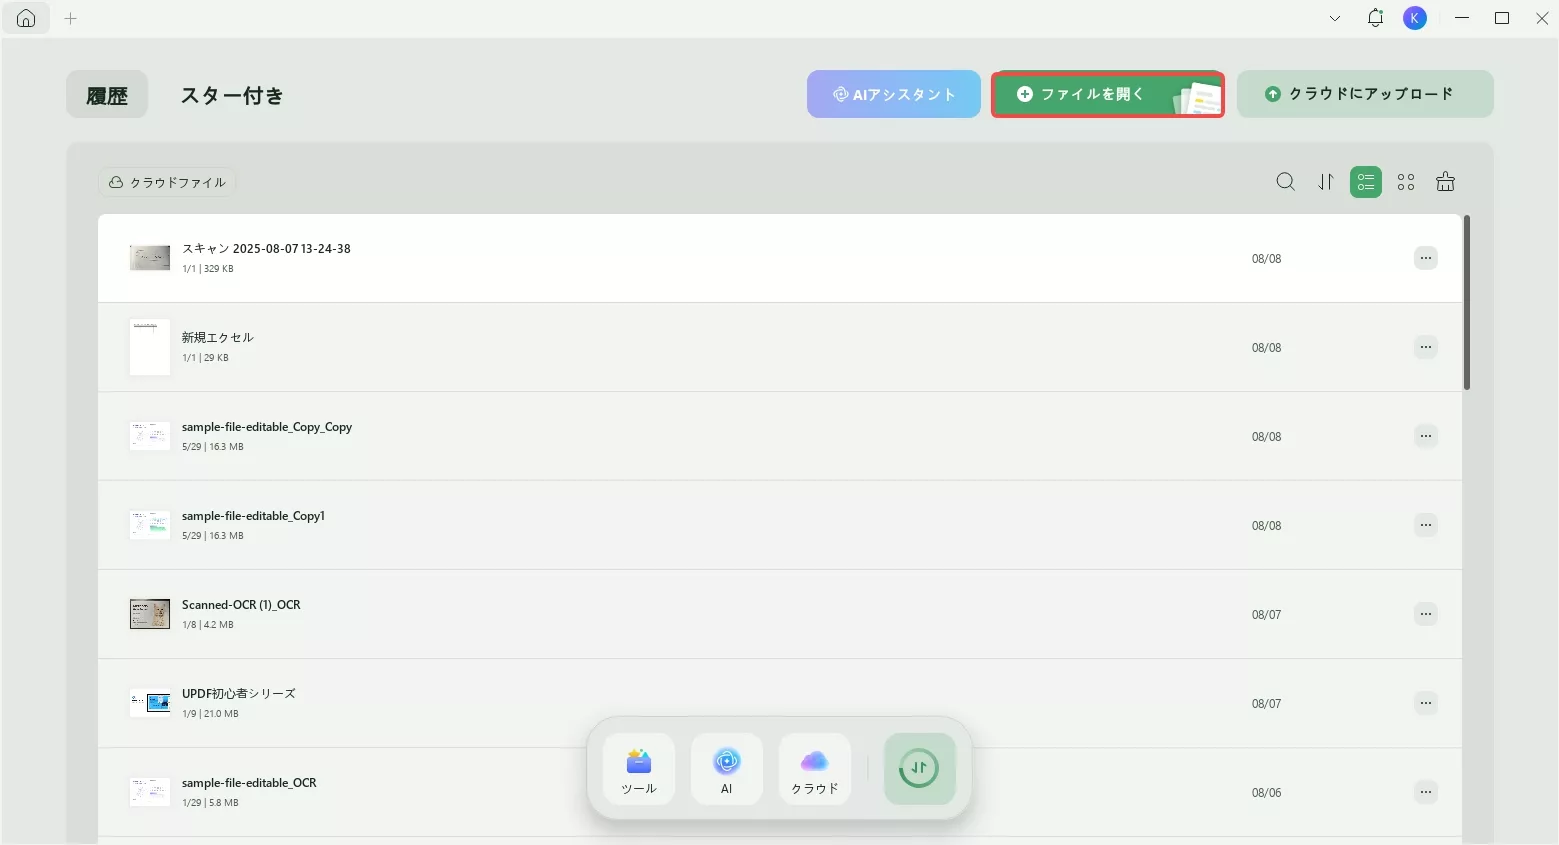Click the clear history broom icon

click(x=1445, y=182)
